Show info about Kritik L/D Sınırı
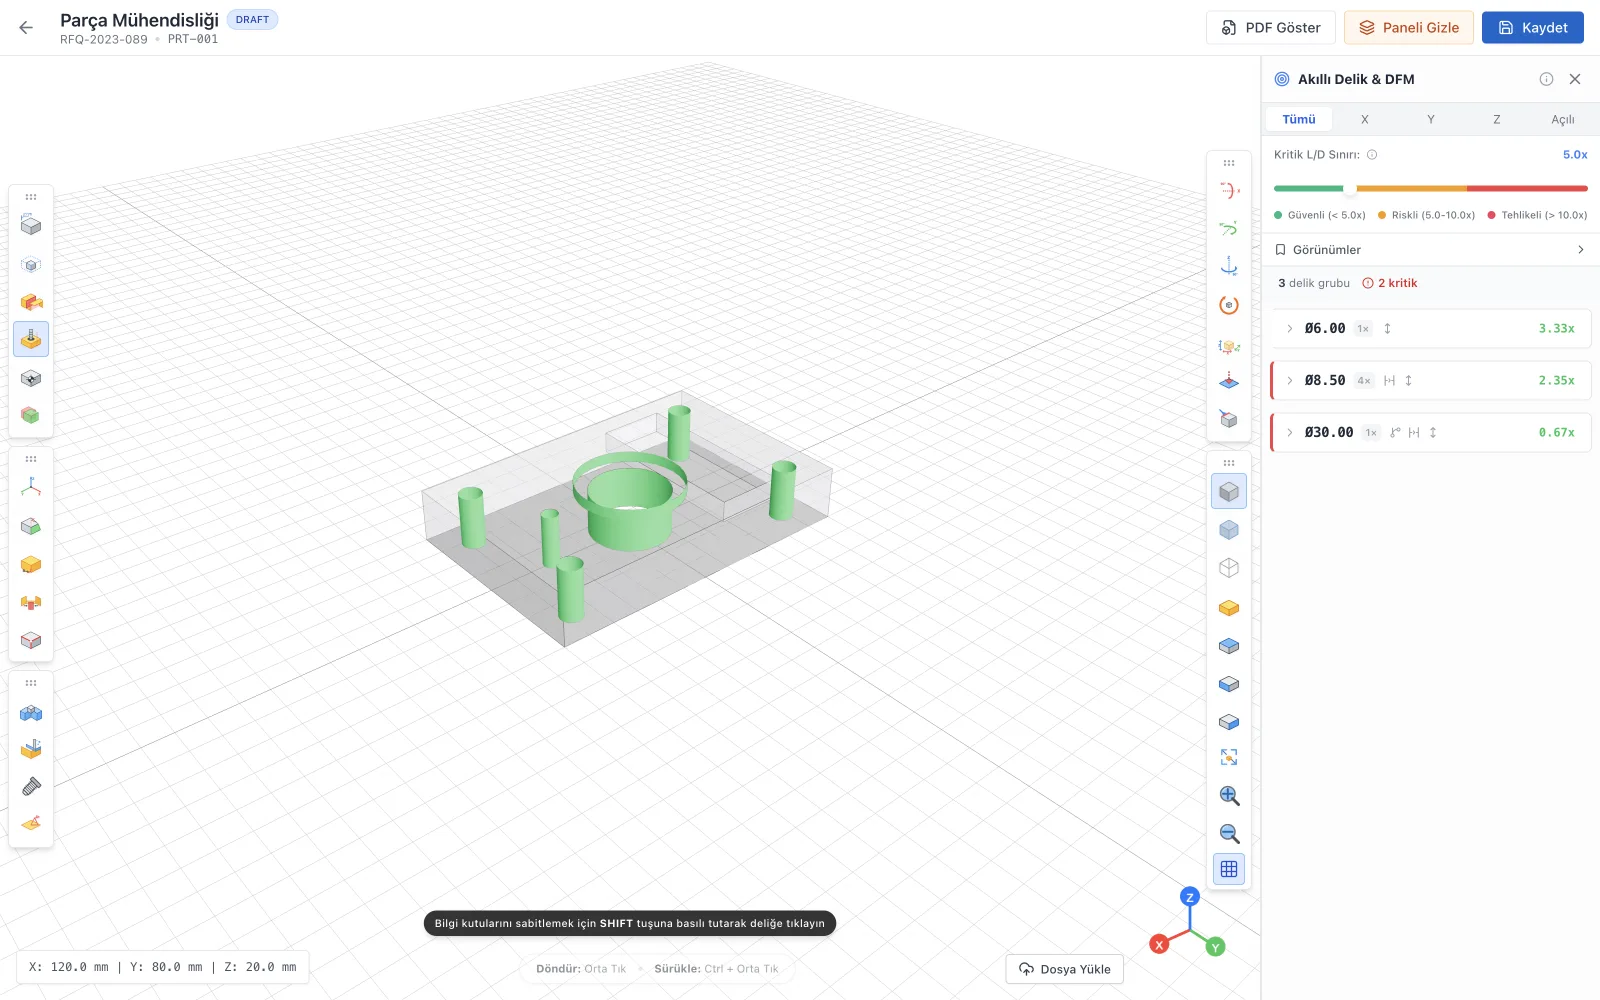Viewport: 1600px width, 1000px height. point(1372,155)
